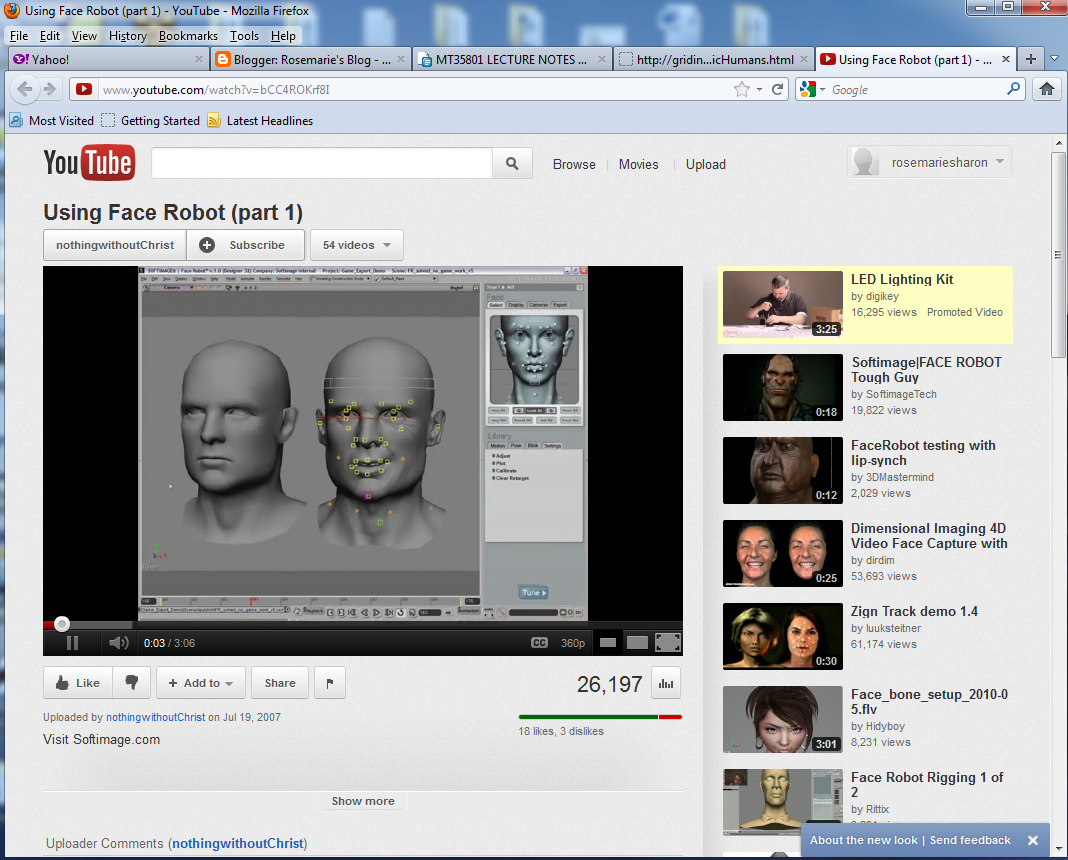
Task: Open the Help menu
Action: (x=283, y=36)
